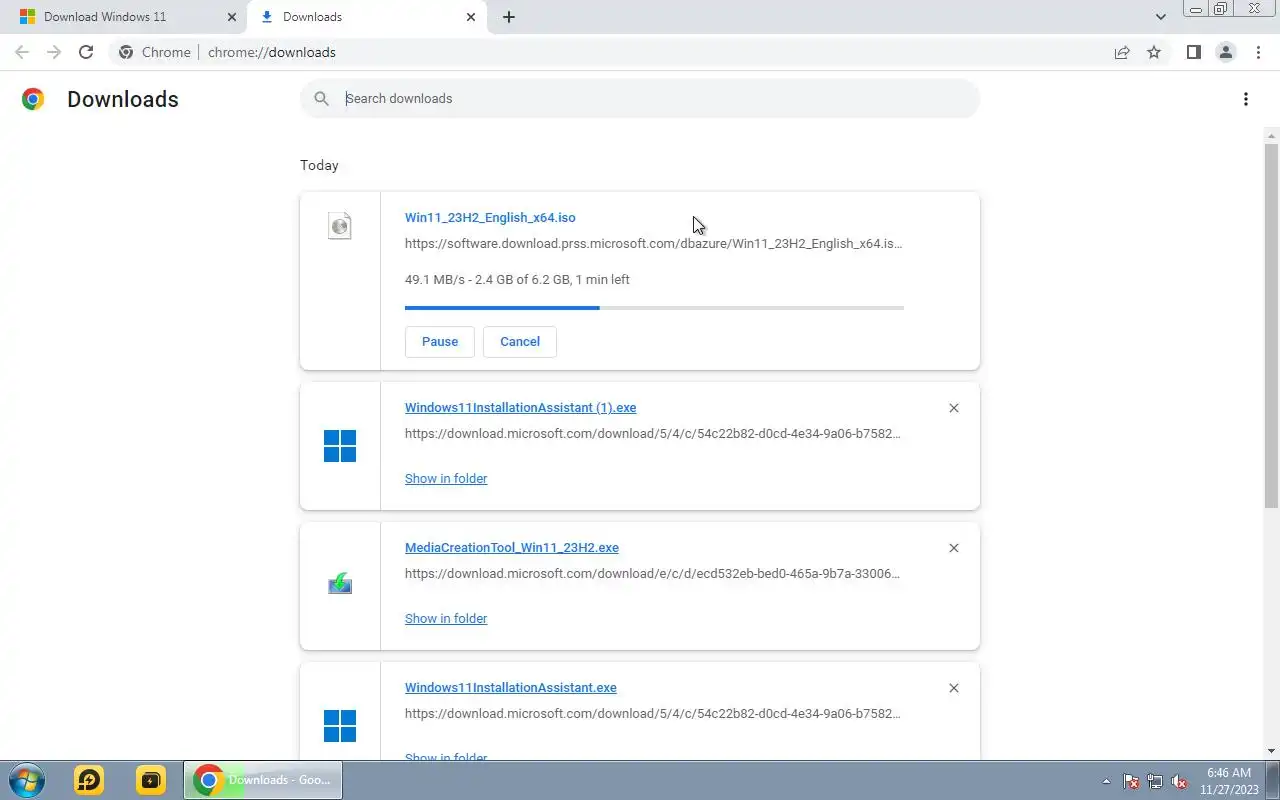Focus the Search downloads field

pyautogui.click(x=640, y=98)
